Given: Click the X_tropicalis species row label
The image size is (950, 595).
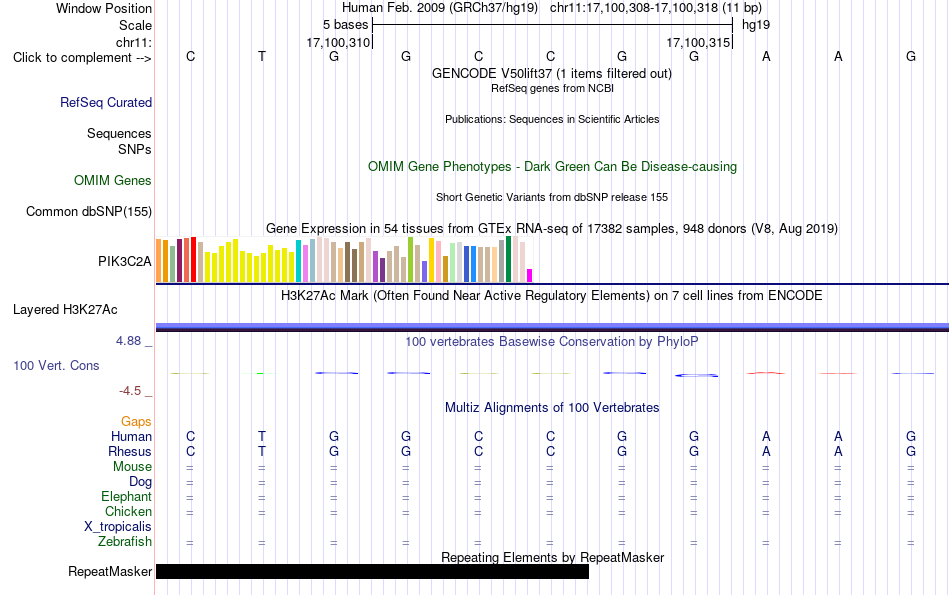Looking at the screenshot, I should point(118,527).
